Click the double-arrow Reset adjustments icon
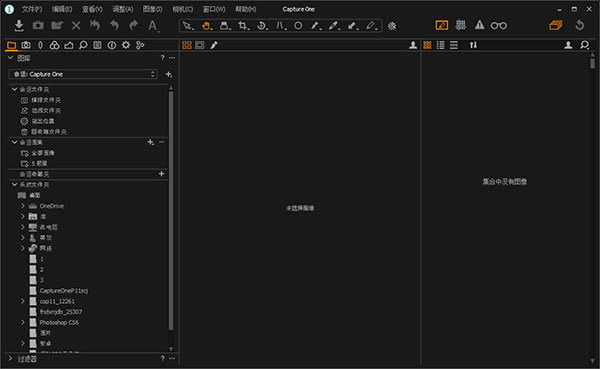This screenshot has width=600, height=369. [95, 26]
